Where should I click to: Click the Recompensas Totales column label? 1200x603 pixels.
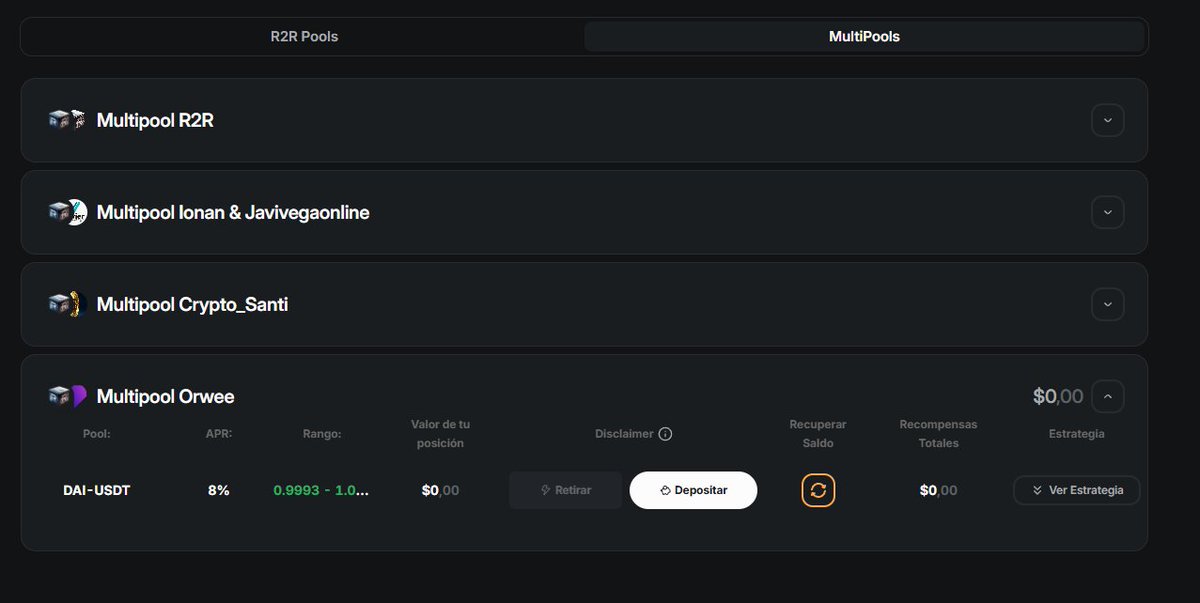938,434
